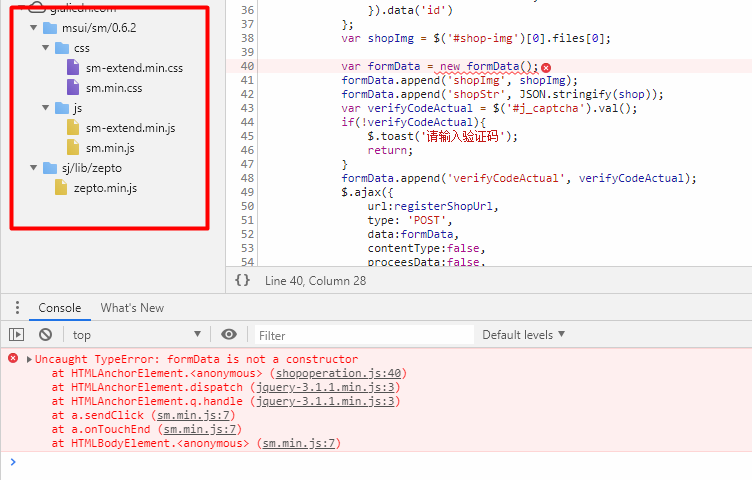Collapse the msui/sm/0.6.2 folder arrow

34,28
